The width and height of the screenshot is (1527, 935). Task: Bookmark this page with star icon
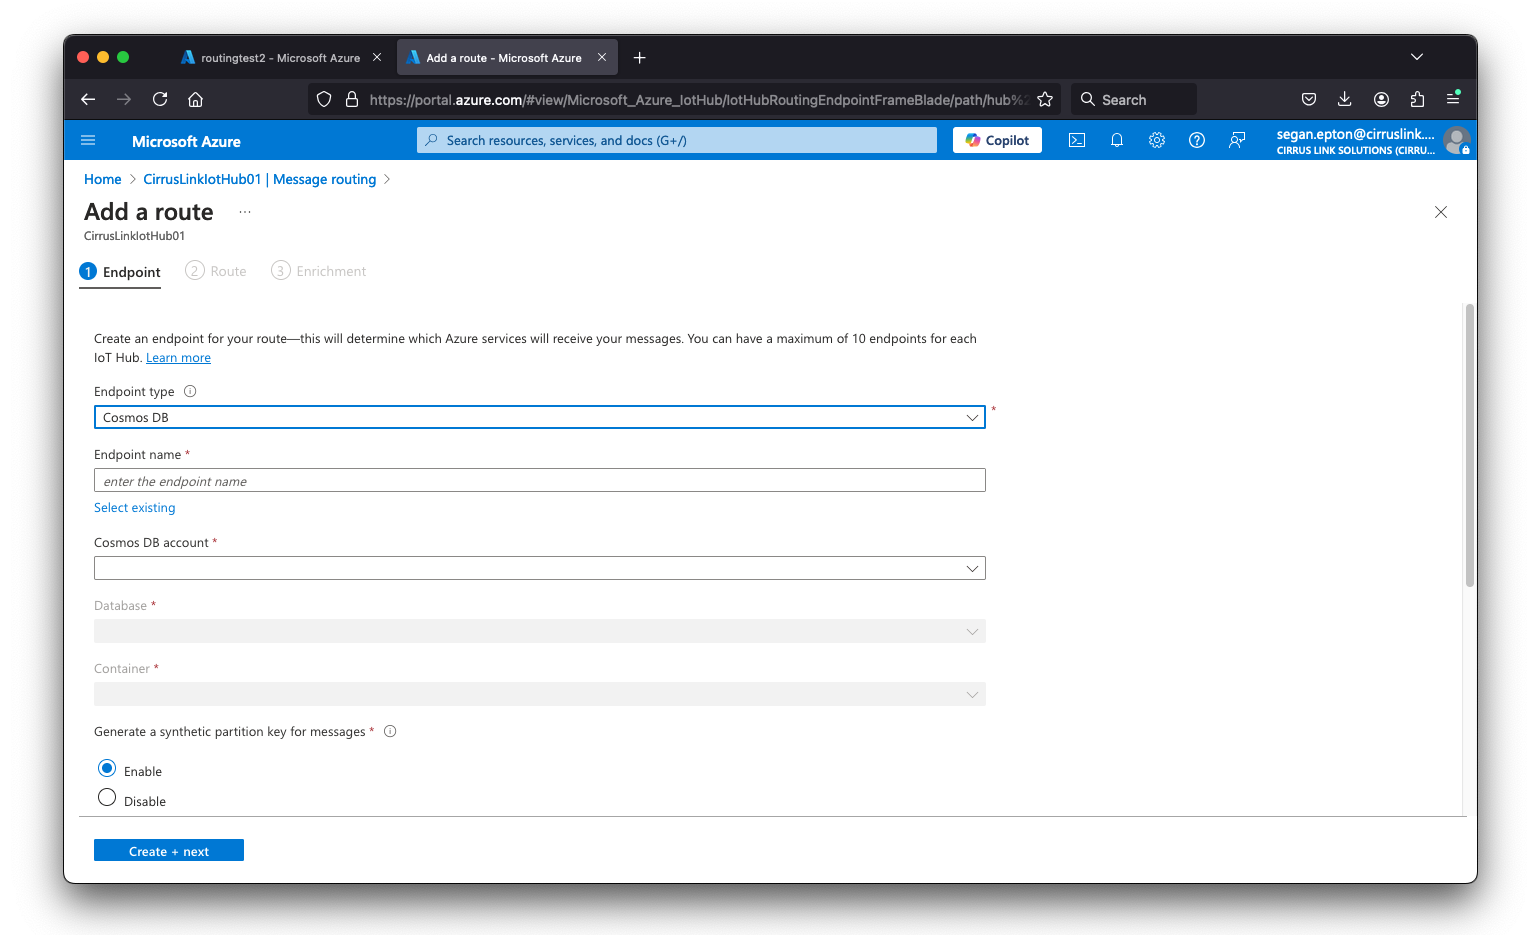pos(1045,100)
